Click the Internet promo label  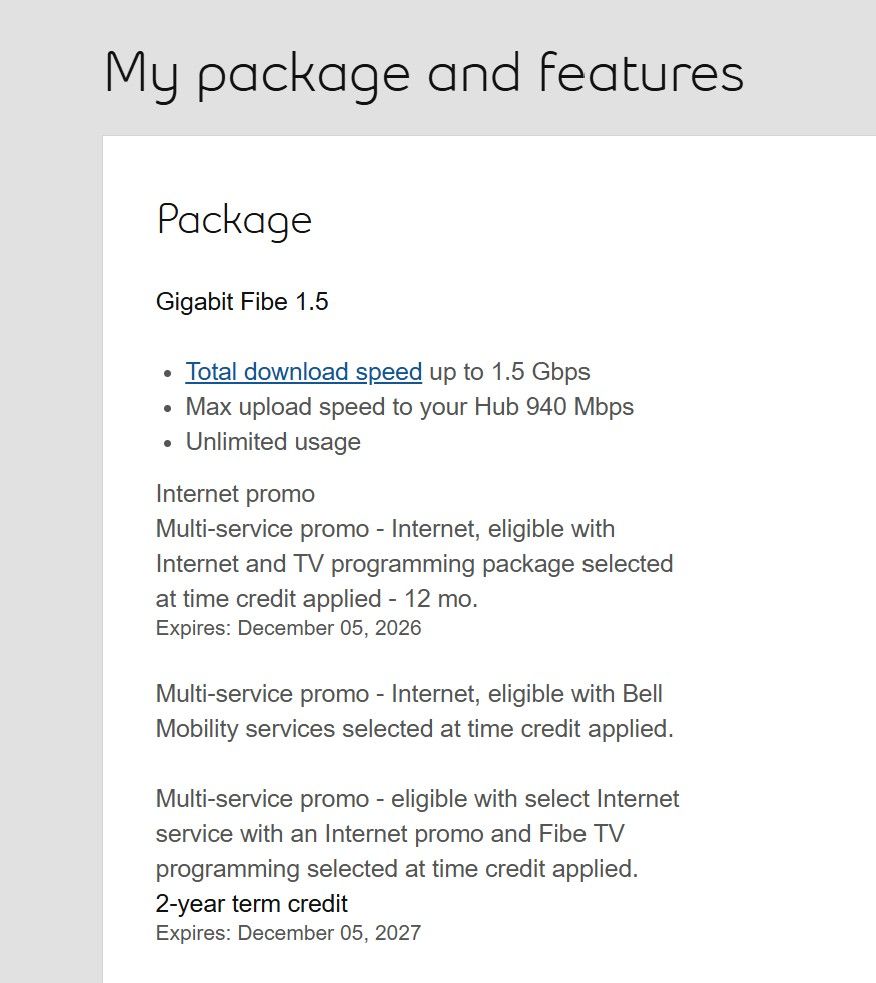(x=235, y=494)
